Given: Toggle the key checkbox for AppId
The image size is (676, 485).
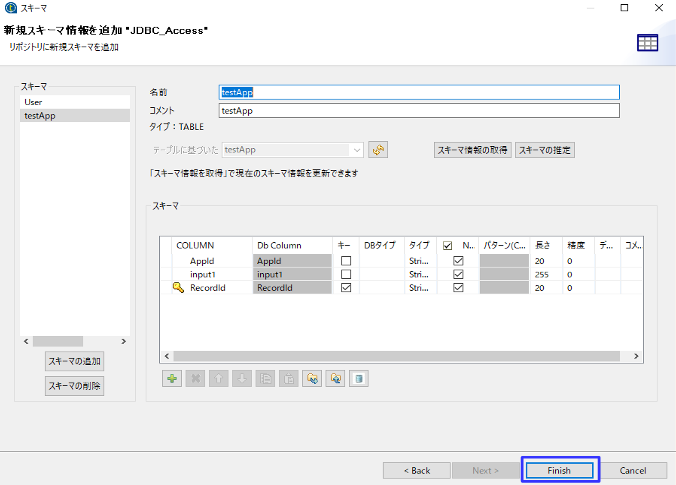Looking at the screenshot, I should click(346, 261).
